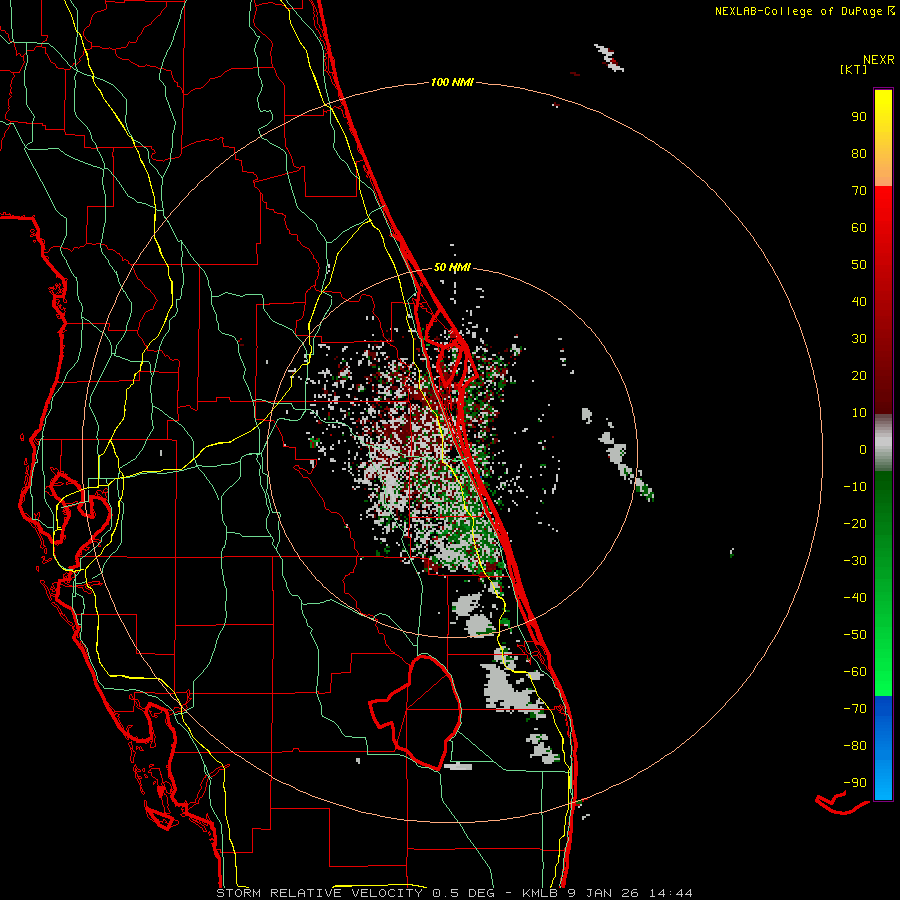
Task: Click the 10 value on the velocity scale
Action: coord(859,413)
